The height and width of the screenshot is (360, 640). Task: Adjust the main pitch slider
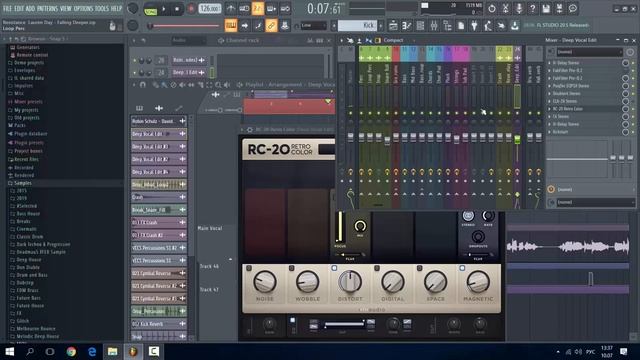tap(184, 26)
